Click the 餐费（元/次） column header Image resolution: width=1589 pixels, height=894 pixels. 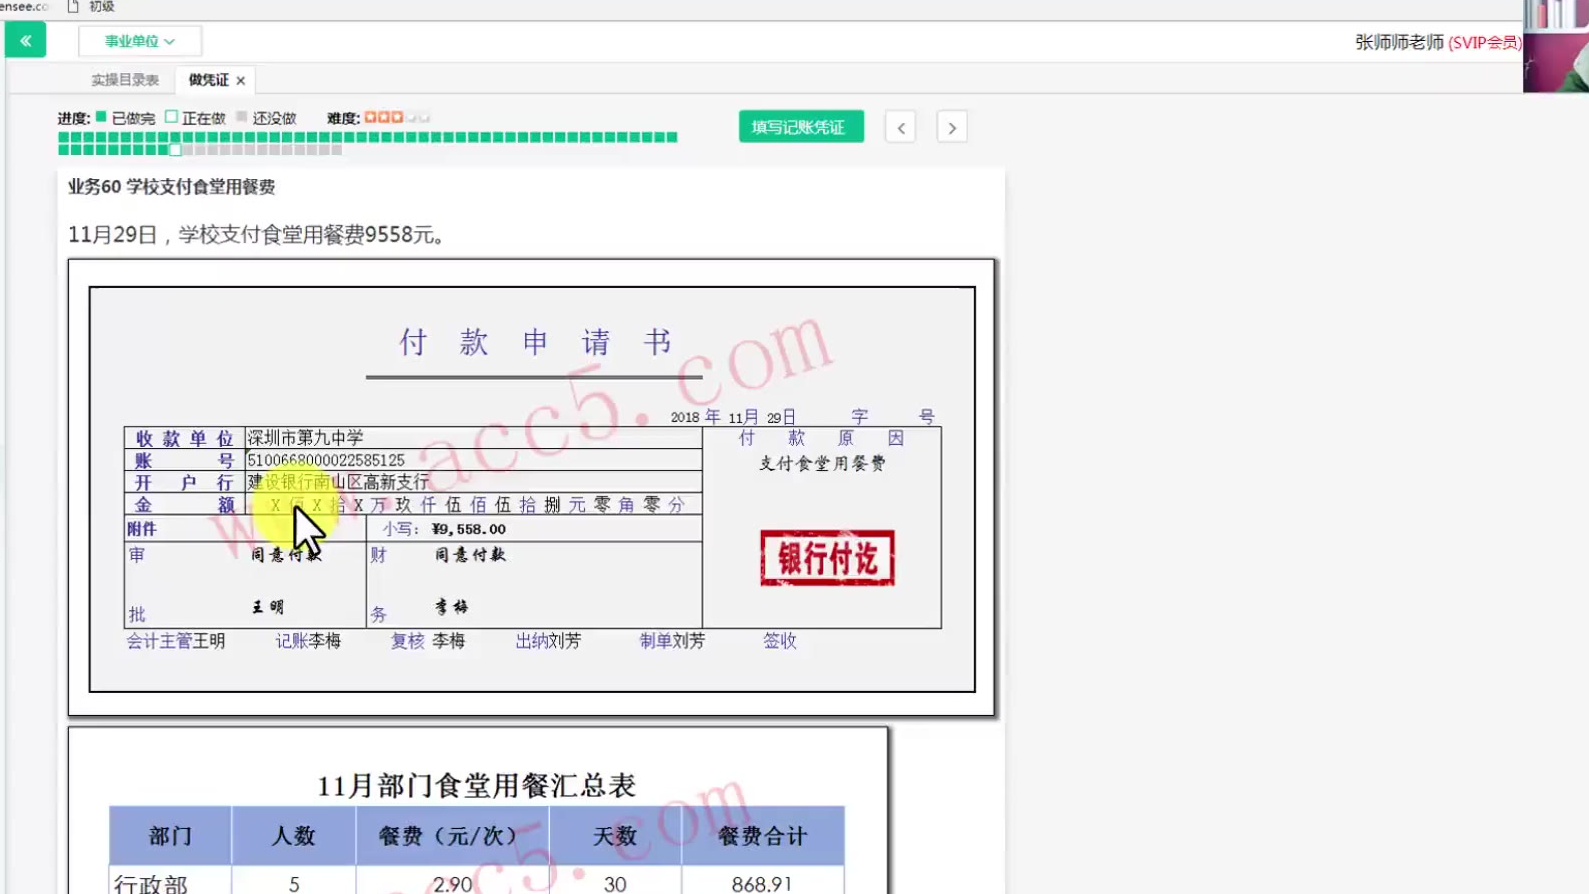pyautogui.click(x=452, y=836)
